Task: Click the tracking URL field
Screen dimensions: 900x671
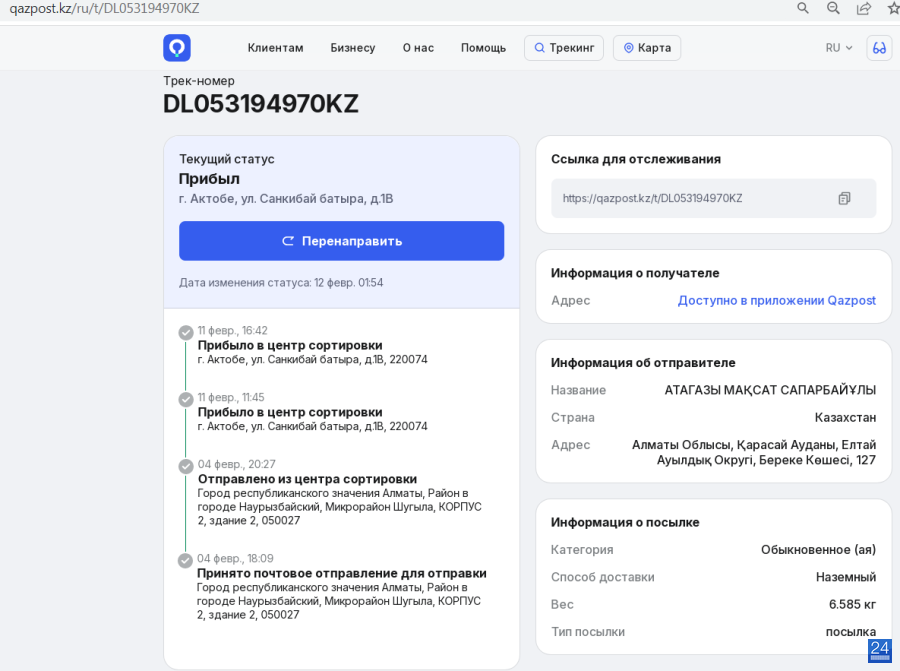Action: pyautogui.click(x=713, y=199)
